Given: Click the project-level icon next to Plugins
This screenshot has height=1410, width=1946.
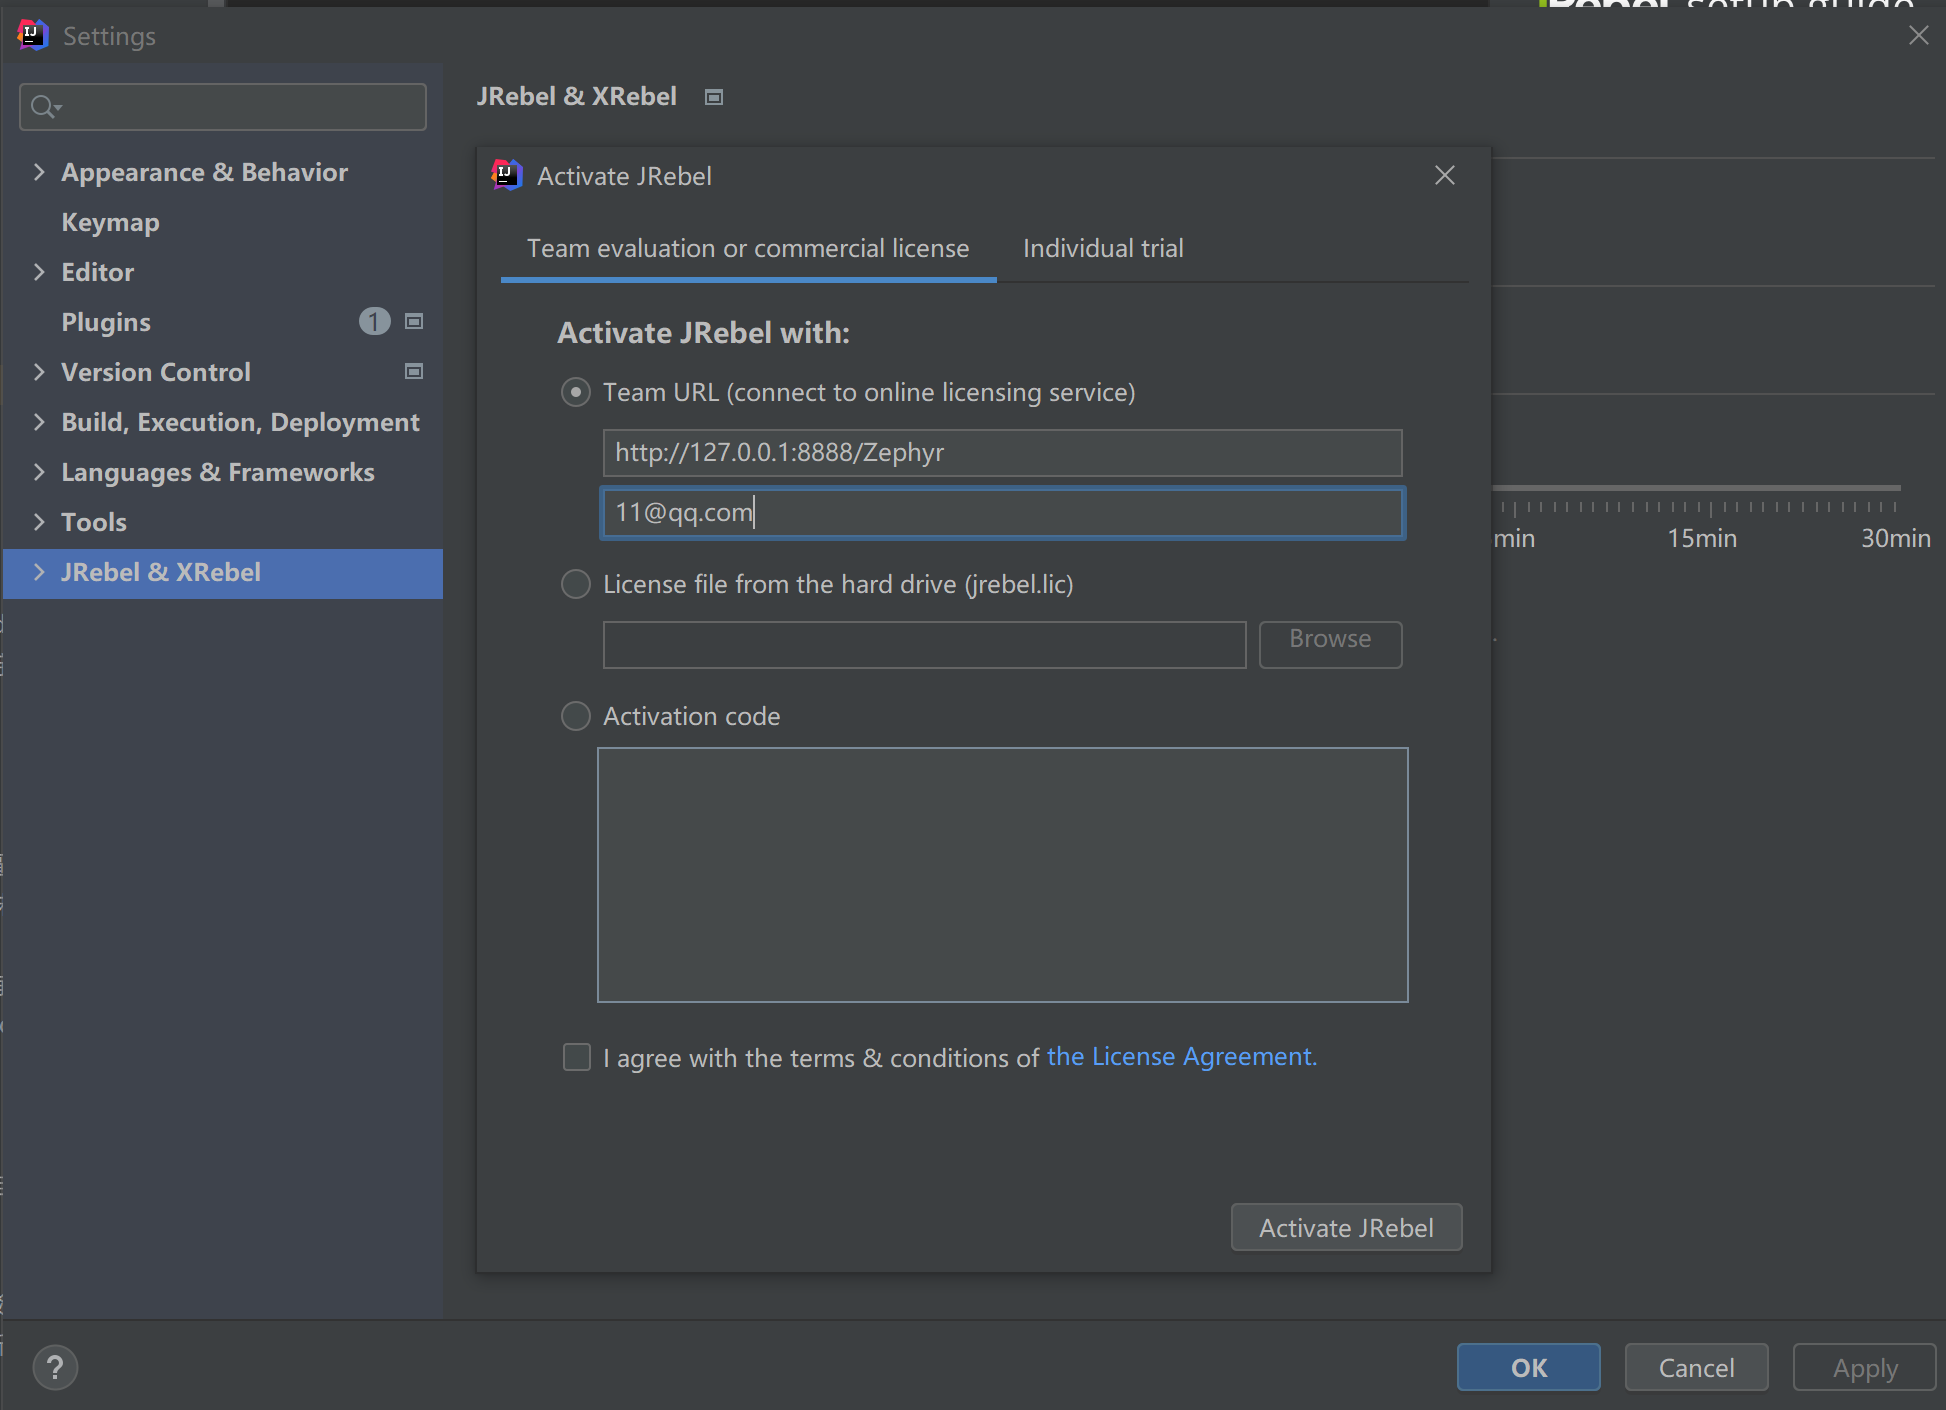Looking at the screenshot, I should pos(414,321).
